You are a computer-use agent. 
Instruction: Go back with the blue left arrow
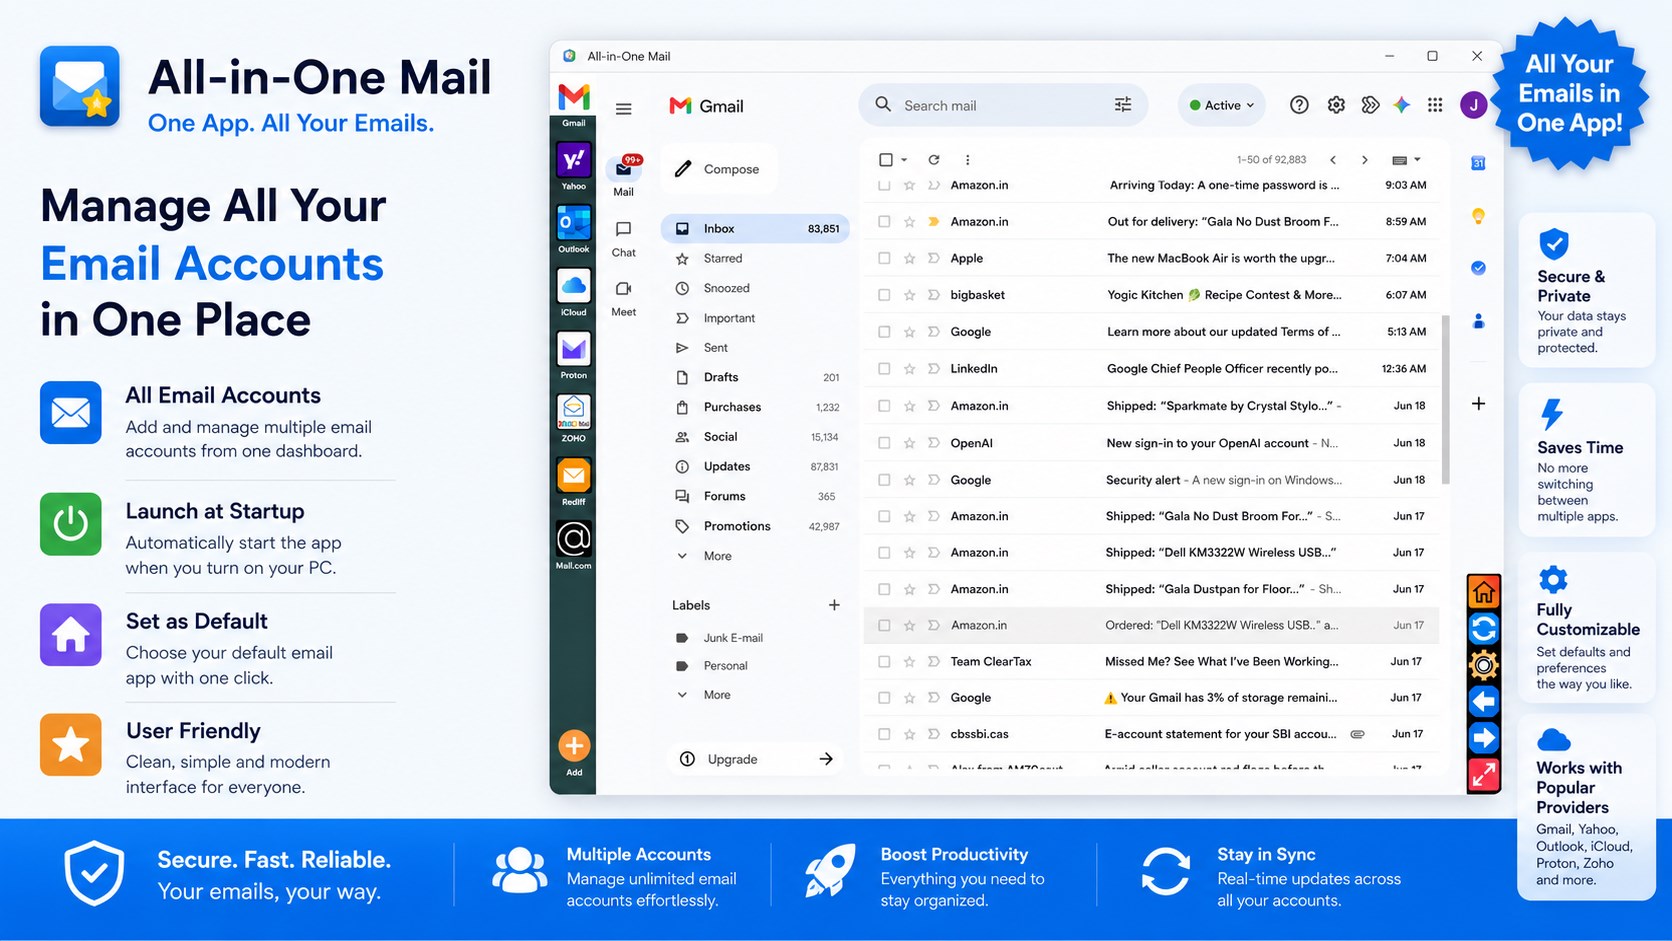(x=1484, y=702)
